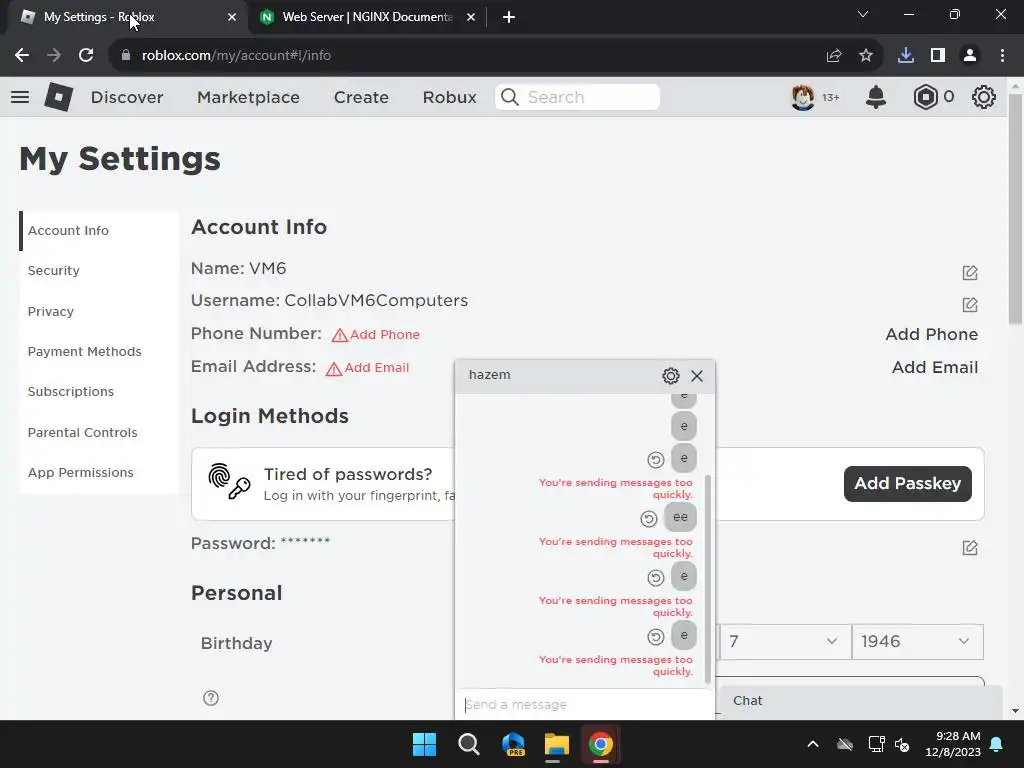This screenshot has height=768, width=1024.
Task: Reload the current page
Action: pyautogui.click(x=86, y=56)
